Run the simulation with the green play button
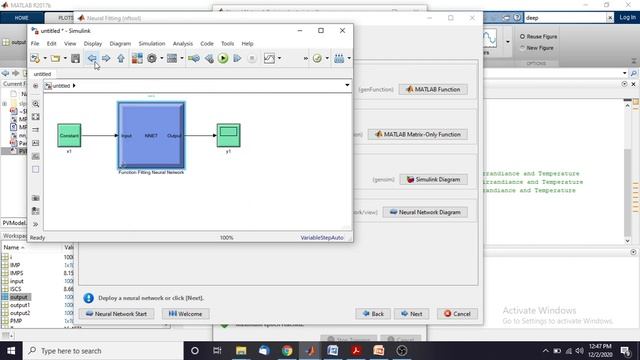The width and height of the screenshot is (640, 360). tap(223, 58)
